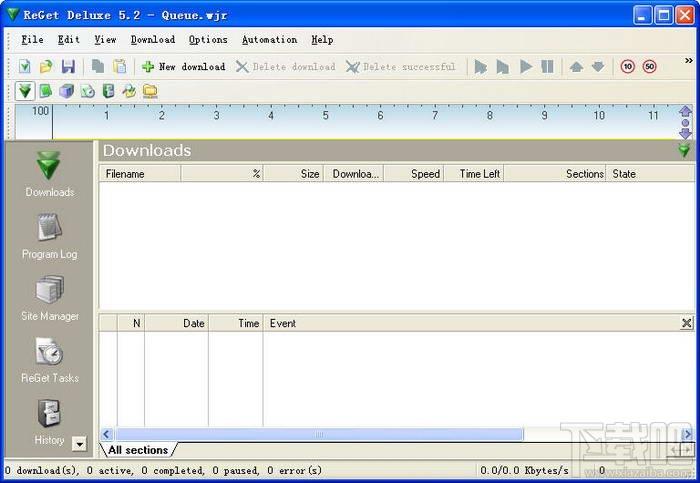The image size is (700, 483).
Task: Open the Edit menu
Action: (x=69, y=40)
